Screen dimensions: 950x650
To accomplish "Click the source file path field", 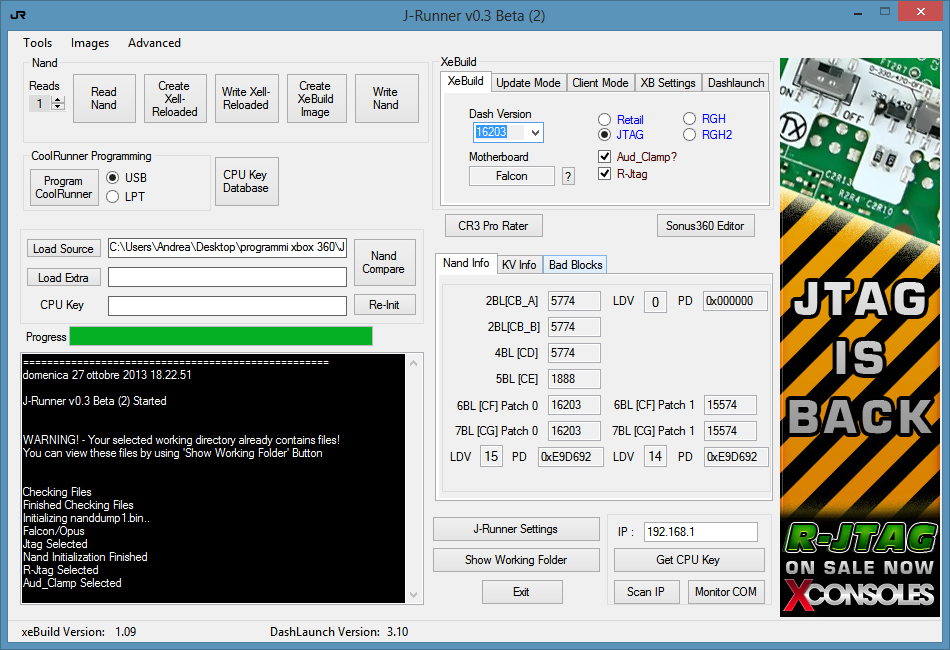I will point(227,247).
